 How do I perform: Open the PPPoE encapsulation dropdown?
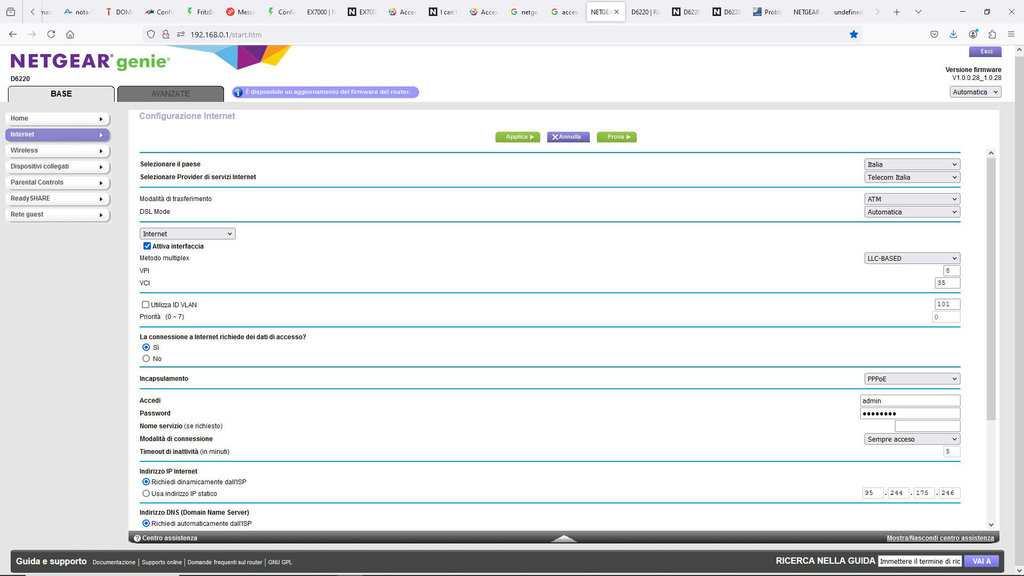tap(912, 379)
